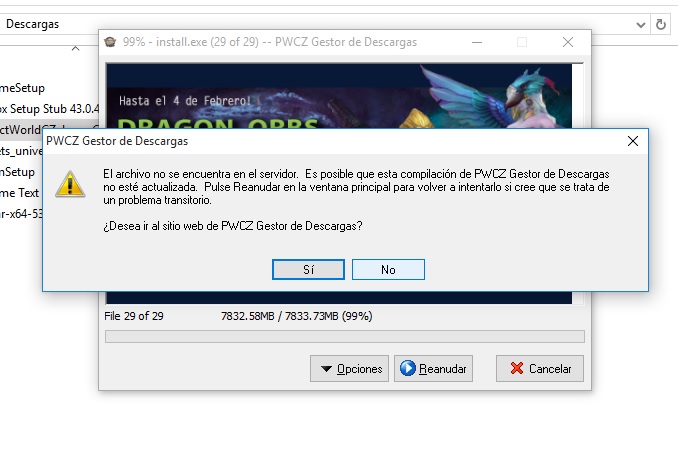Click the download manager title bar icon
Image resolution: width=678 pixels, height=463 pixels.
(x=110, y=42)
